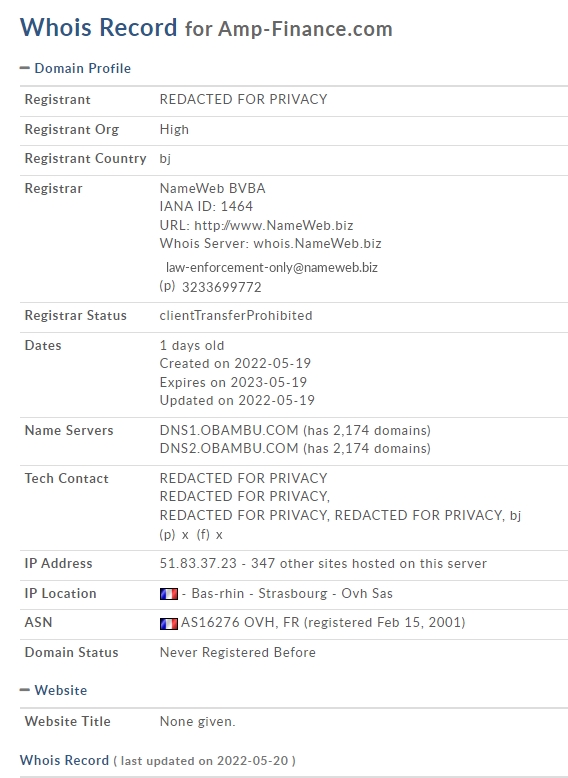Click the law-enforcement-only@nameweb.biz email address
568x778 pixels.
(272, 267)
